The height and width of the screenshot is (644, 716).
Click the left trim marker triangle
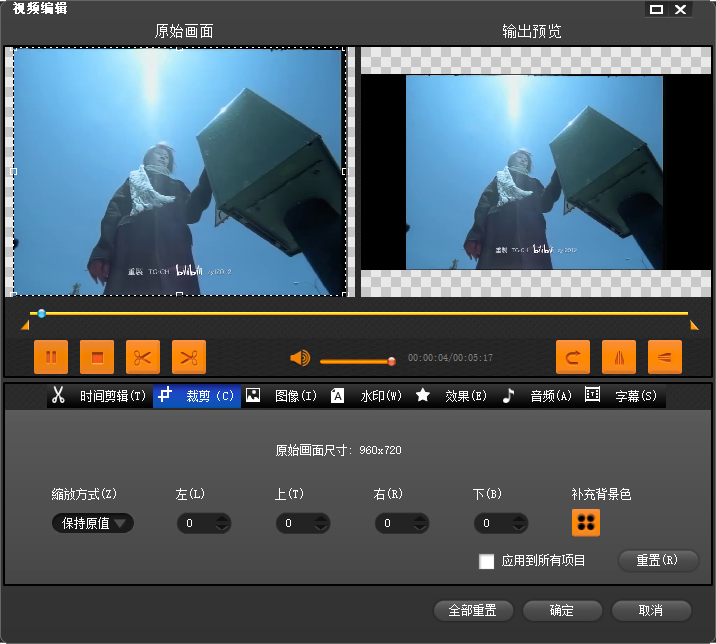25,325
